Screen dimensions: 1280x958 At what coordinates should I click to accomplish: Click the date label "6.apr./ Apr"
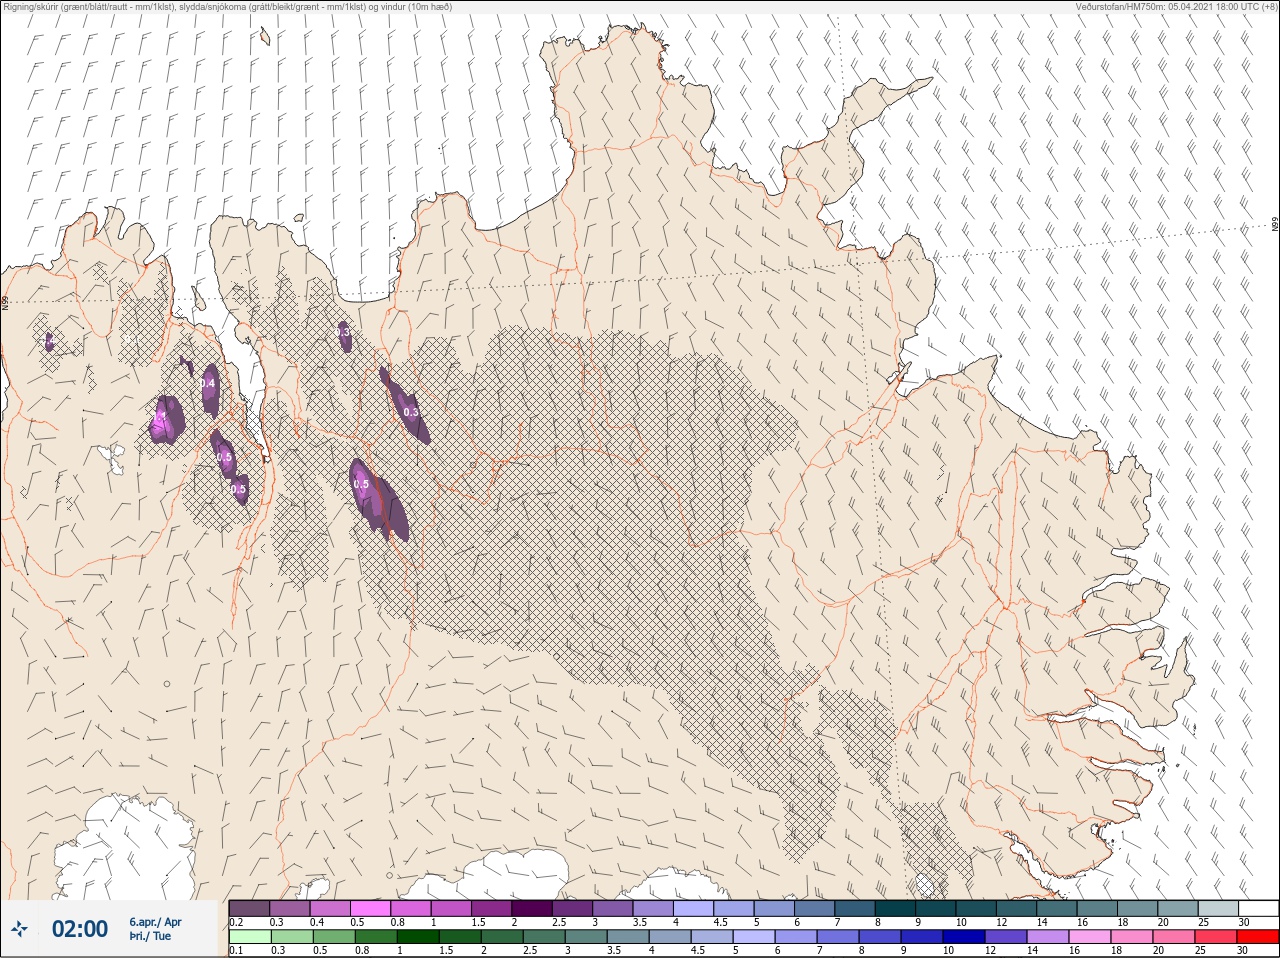[155, 922]
